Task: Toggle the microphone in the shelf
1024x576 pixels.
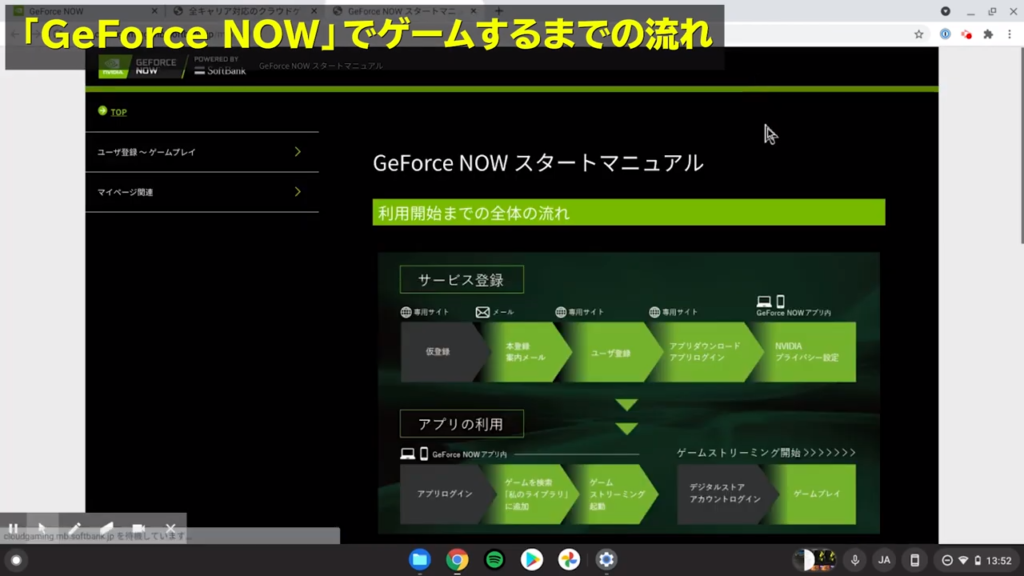Action: pos(855,560)
